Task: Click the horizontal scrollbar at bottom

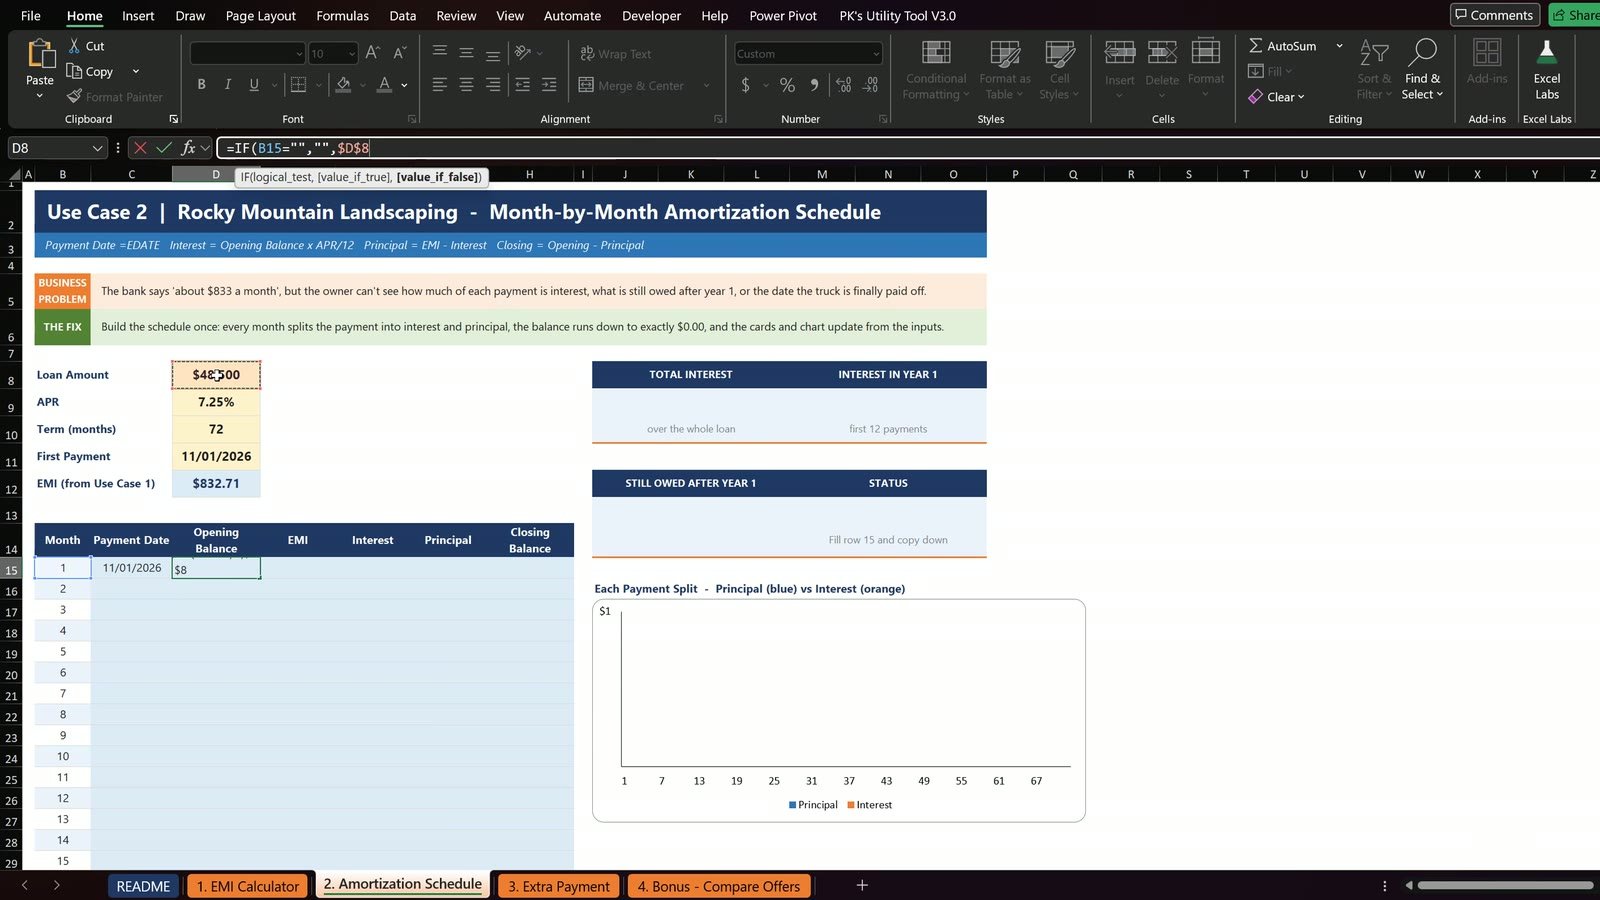Action: (1505, 885)
